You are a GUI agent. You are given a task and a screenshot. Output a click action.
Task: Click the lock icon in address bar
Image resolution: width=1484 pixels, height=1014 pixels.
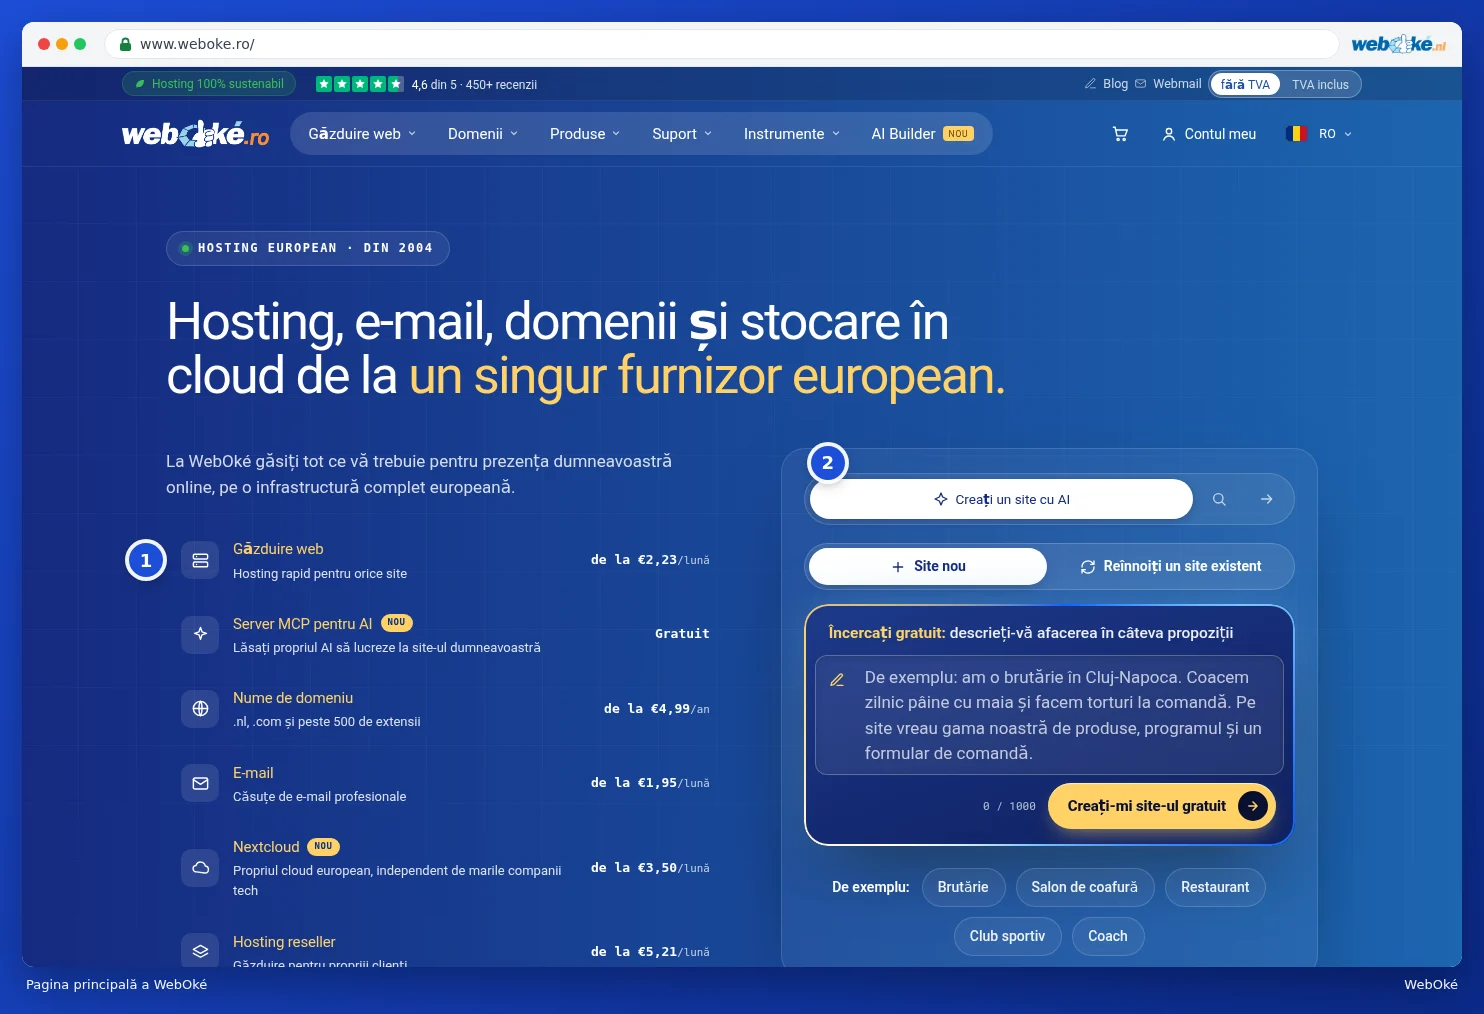(x=125, y=44)
